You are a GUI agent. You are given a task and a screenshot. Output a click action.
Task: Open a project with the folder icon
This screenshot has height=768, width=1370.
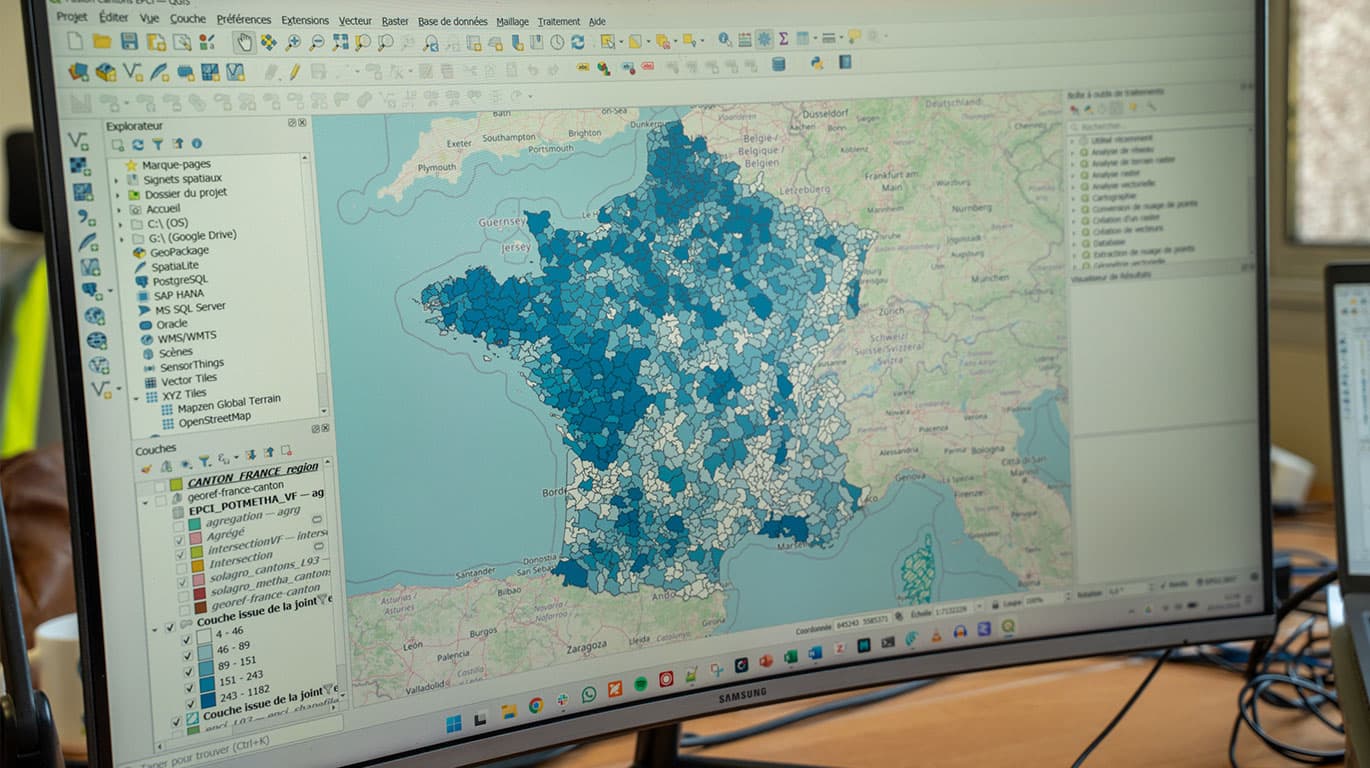point(101,41)
